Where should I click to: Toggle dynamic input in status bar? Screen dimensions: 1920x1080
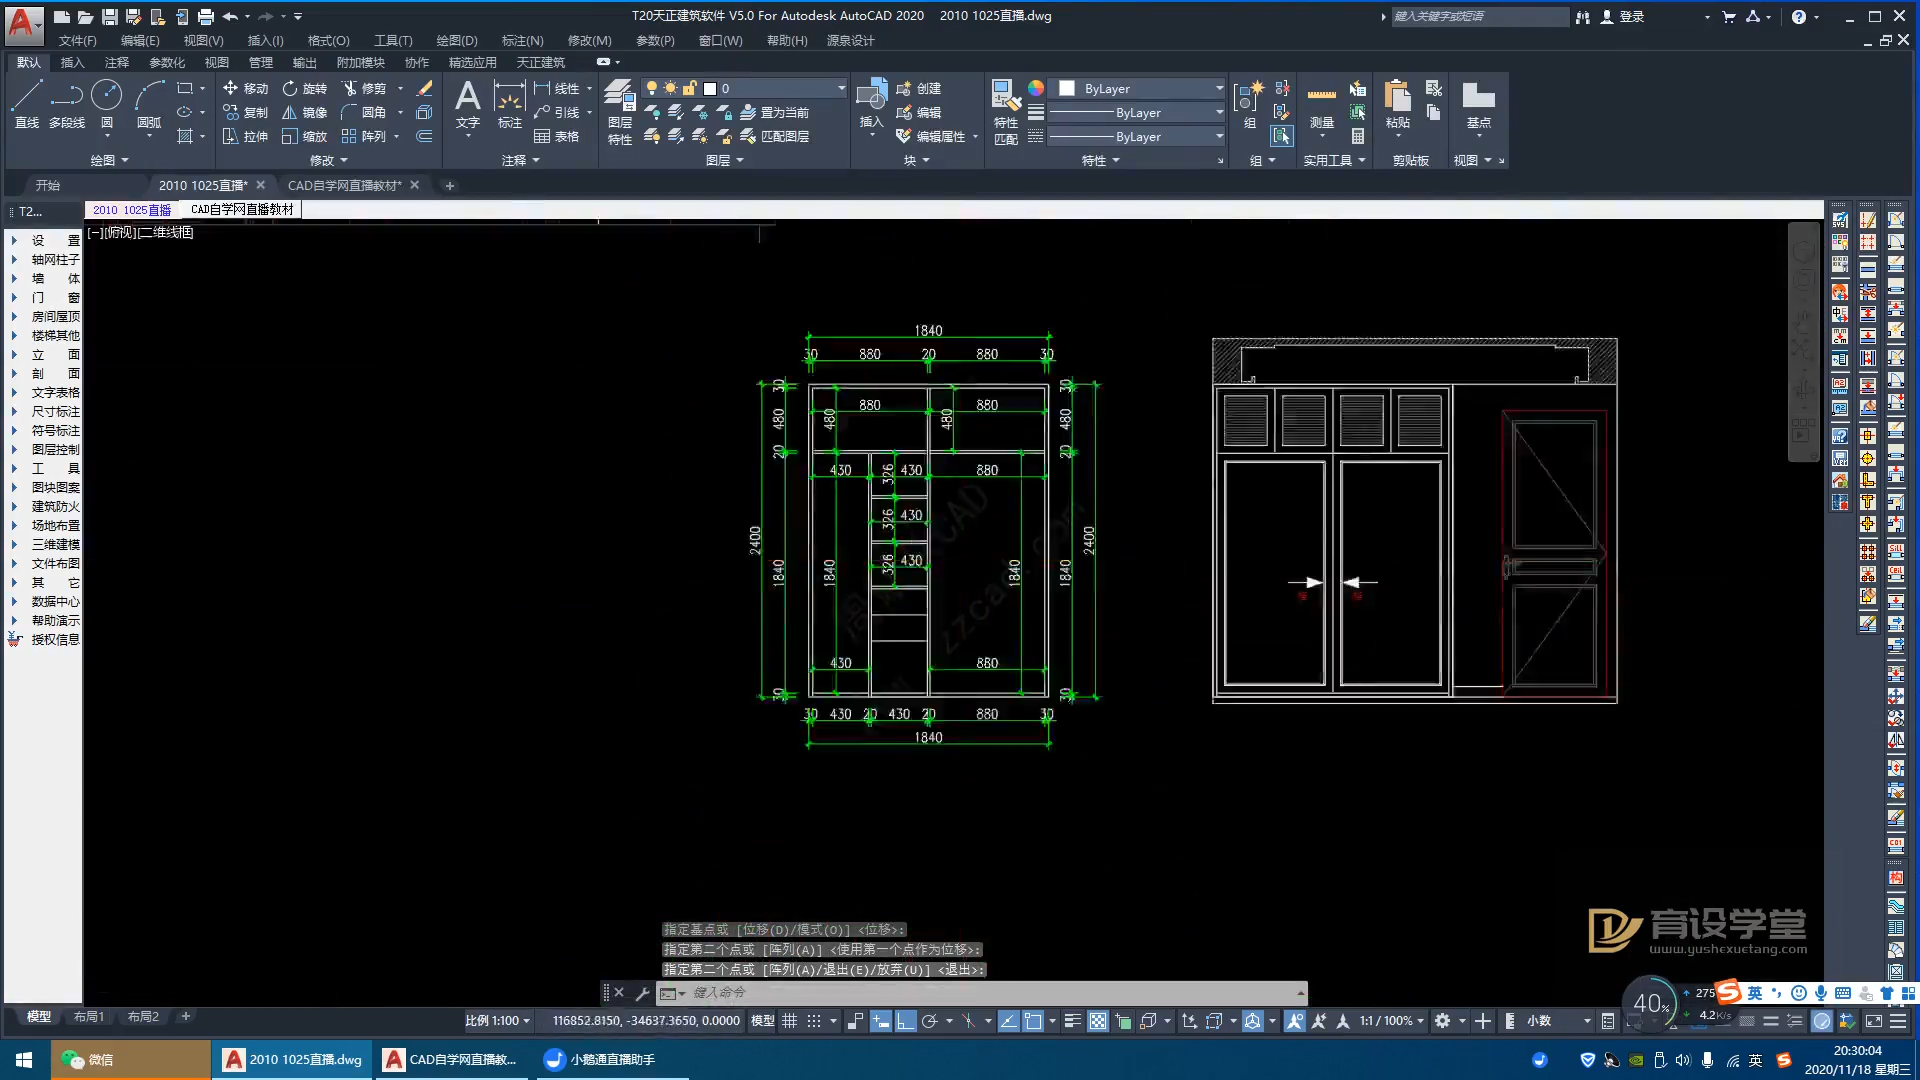coord(881,1021)
